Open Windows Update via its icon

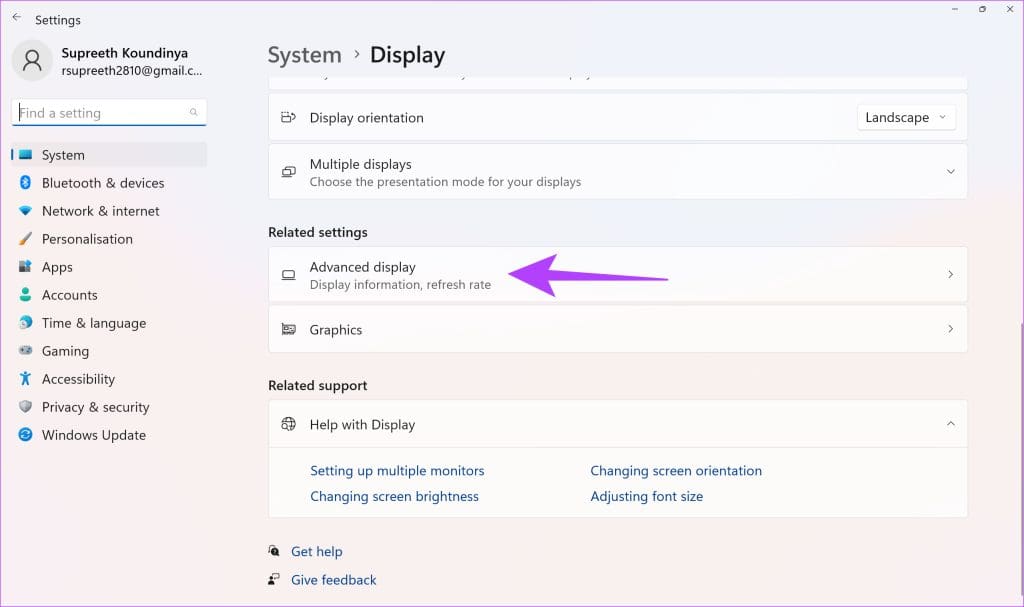click(24, 435)
